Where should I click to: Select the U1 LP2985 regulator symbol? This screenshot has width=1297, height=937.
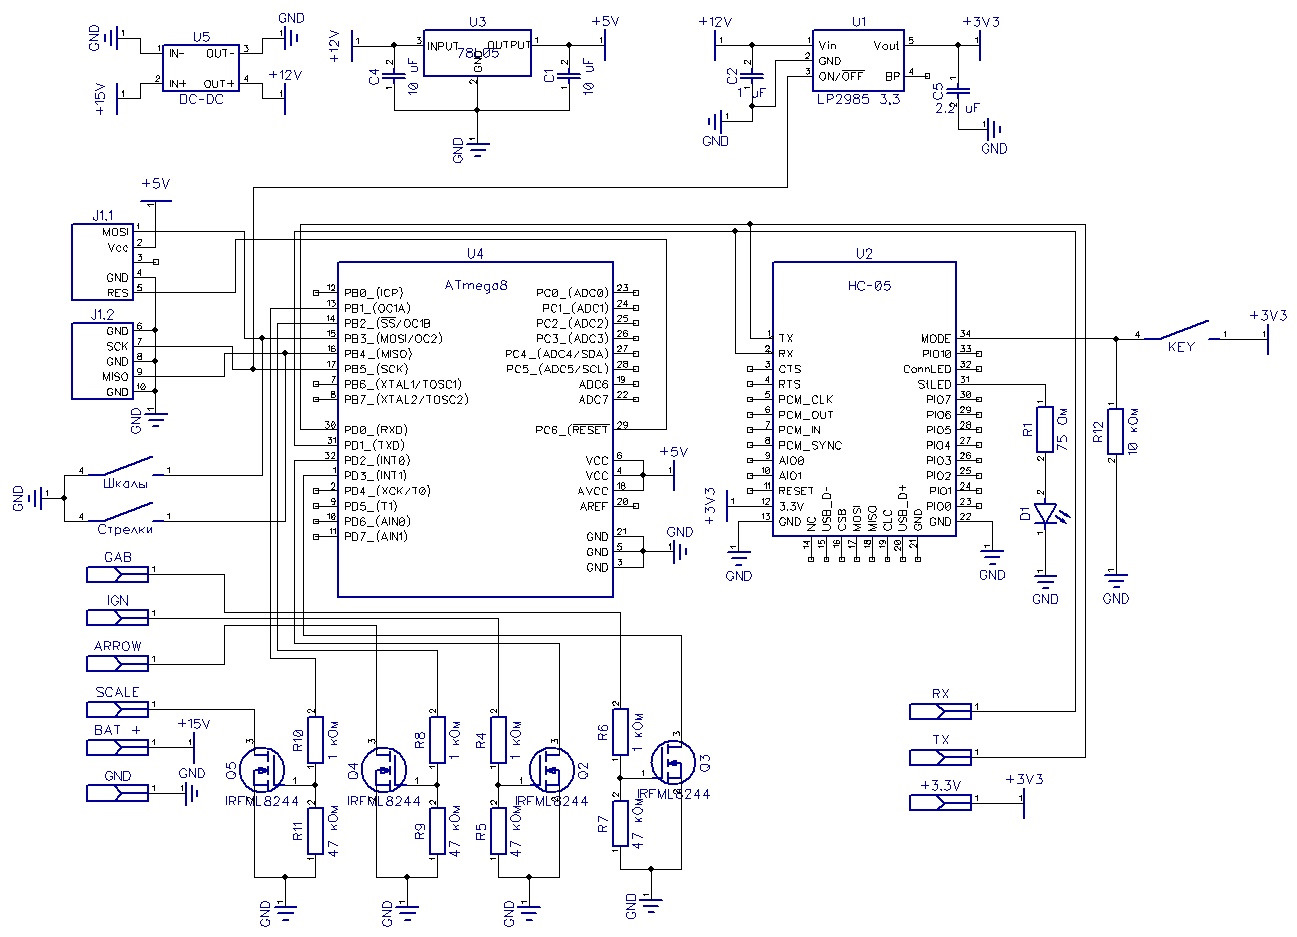click(x=858, y=60)
